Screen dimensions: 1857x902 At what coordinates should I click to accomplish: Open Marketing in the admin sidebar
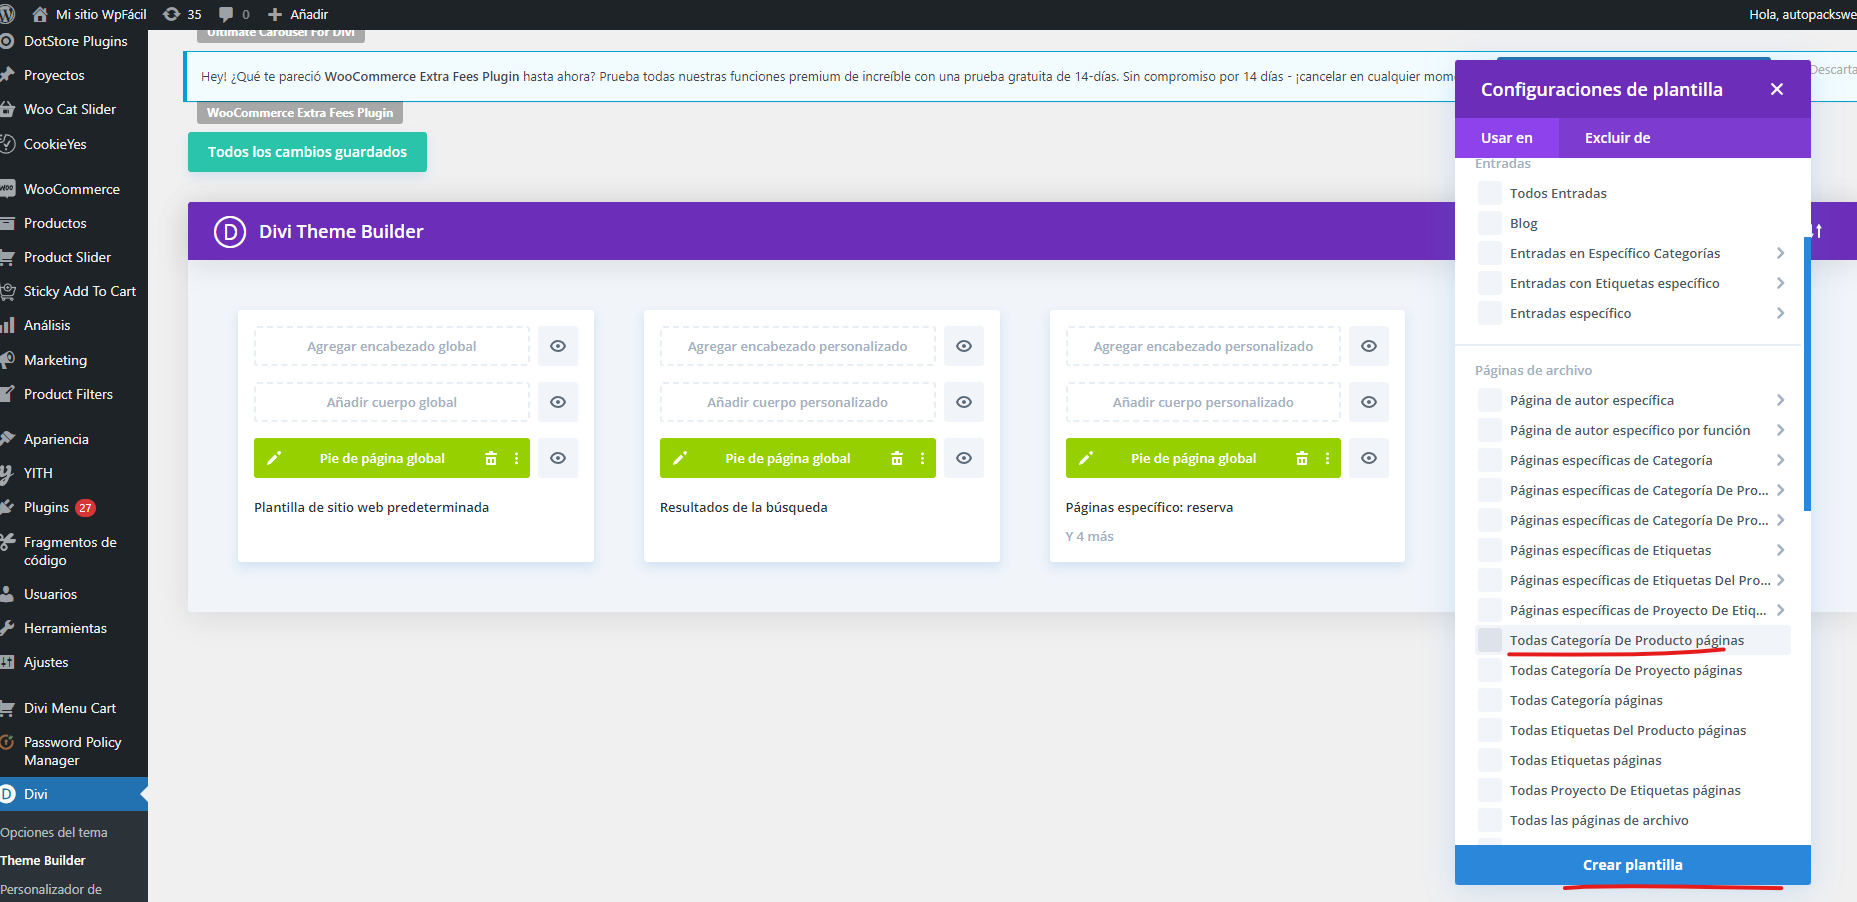pyautogui.click(x=55, y=360)
